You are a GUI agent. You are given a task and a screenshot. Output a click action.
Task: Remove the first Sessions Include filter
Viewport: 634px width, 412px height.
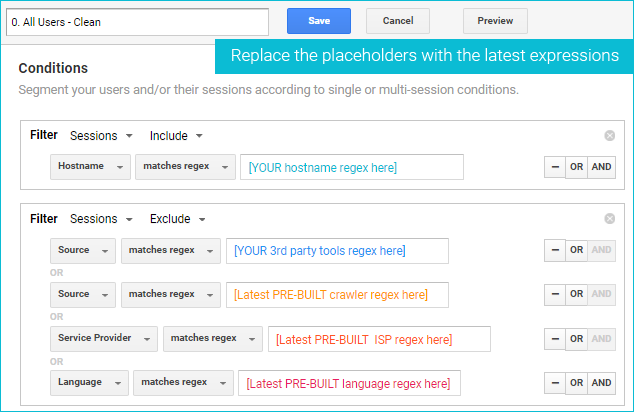[609, 135]
